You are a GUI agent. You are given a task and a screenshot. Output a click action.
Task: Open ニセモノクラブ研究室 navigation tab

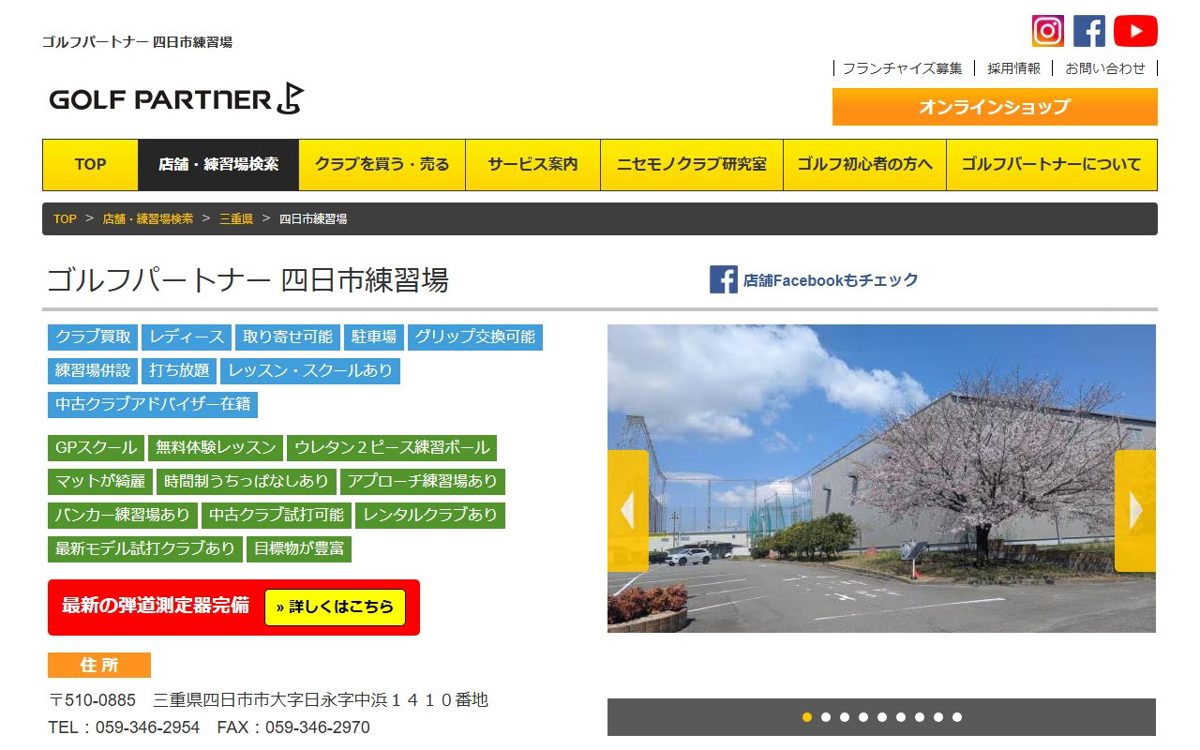click(692, 165)
